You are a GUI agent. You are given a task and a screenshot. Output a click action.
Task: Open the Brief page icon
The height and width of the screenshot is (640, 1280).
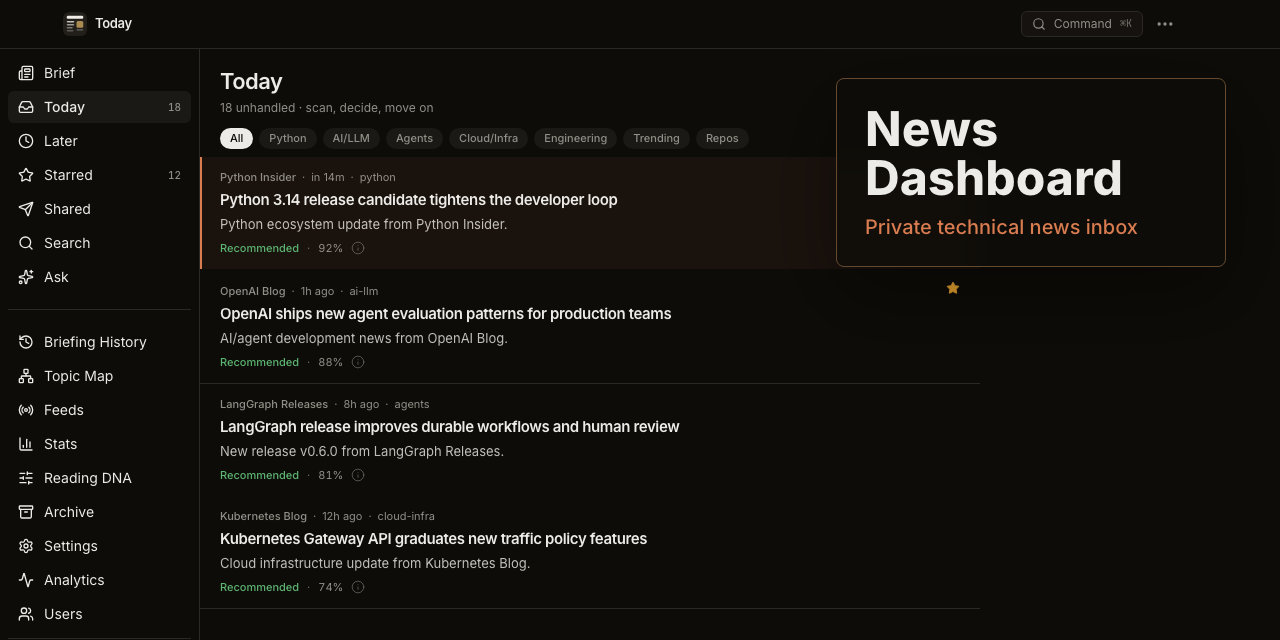point(26,73)
